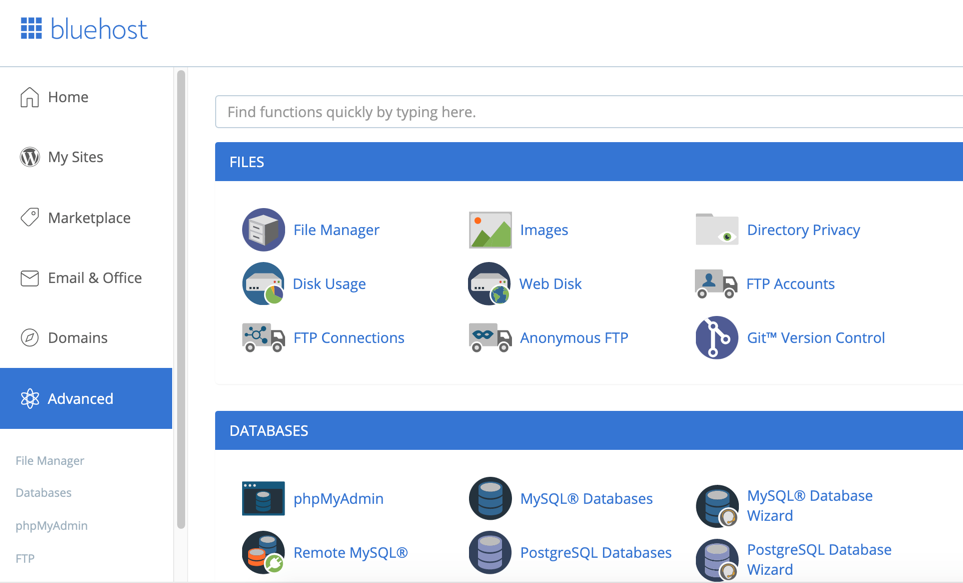Collapse the FILES section header
Viewport: 963px width, 583px height.
click(x=589, y=162)
